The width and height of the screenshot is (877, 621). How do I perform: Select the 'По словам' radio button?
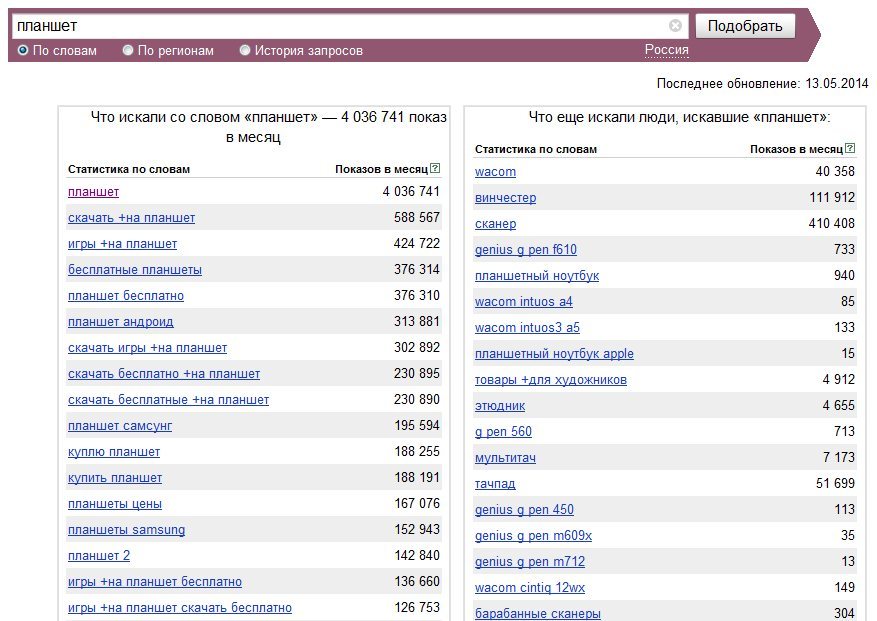(23, 51)
